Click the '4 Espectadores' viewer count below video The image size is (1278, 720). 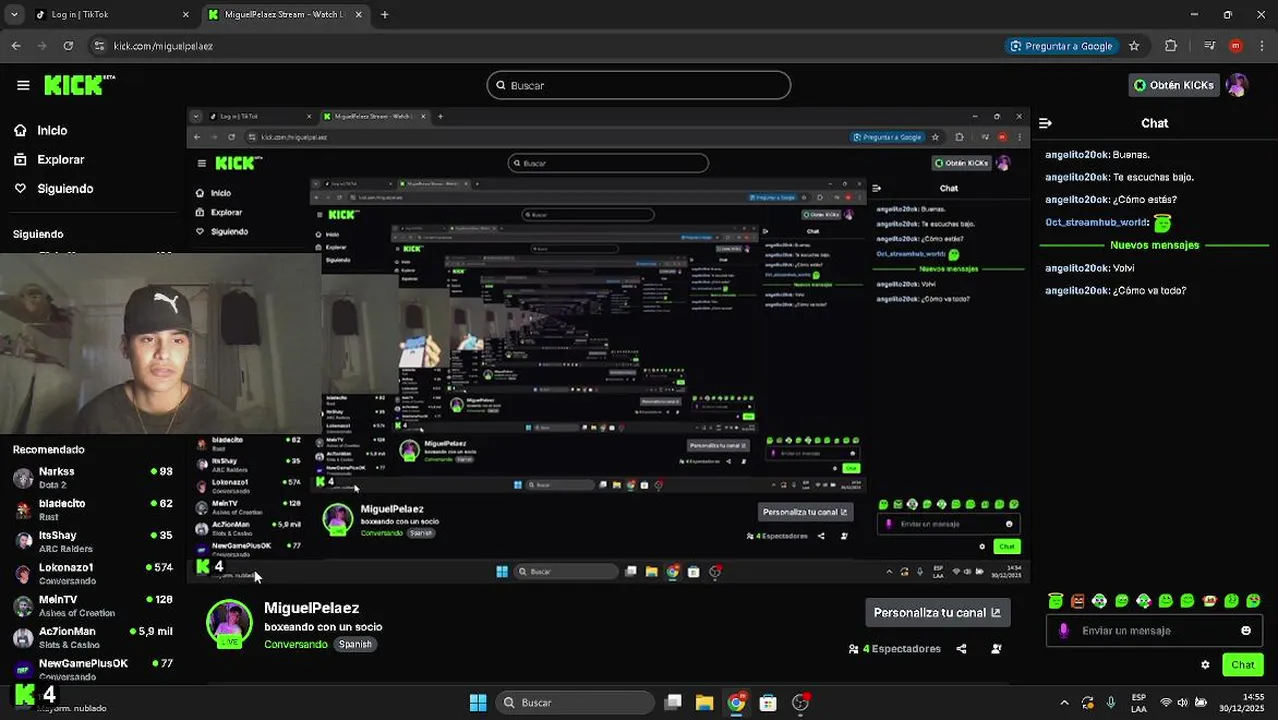pyautogui.click(x=895, y=649)
